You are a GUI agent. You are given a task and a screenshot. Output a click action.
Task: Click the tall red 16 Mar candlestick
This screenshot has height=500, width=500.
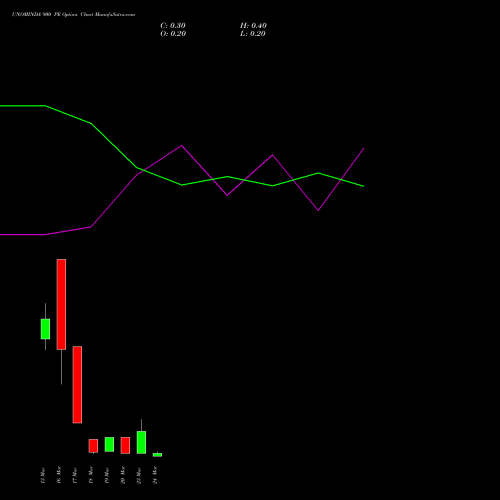click(61, 304)
